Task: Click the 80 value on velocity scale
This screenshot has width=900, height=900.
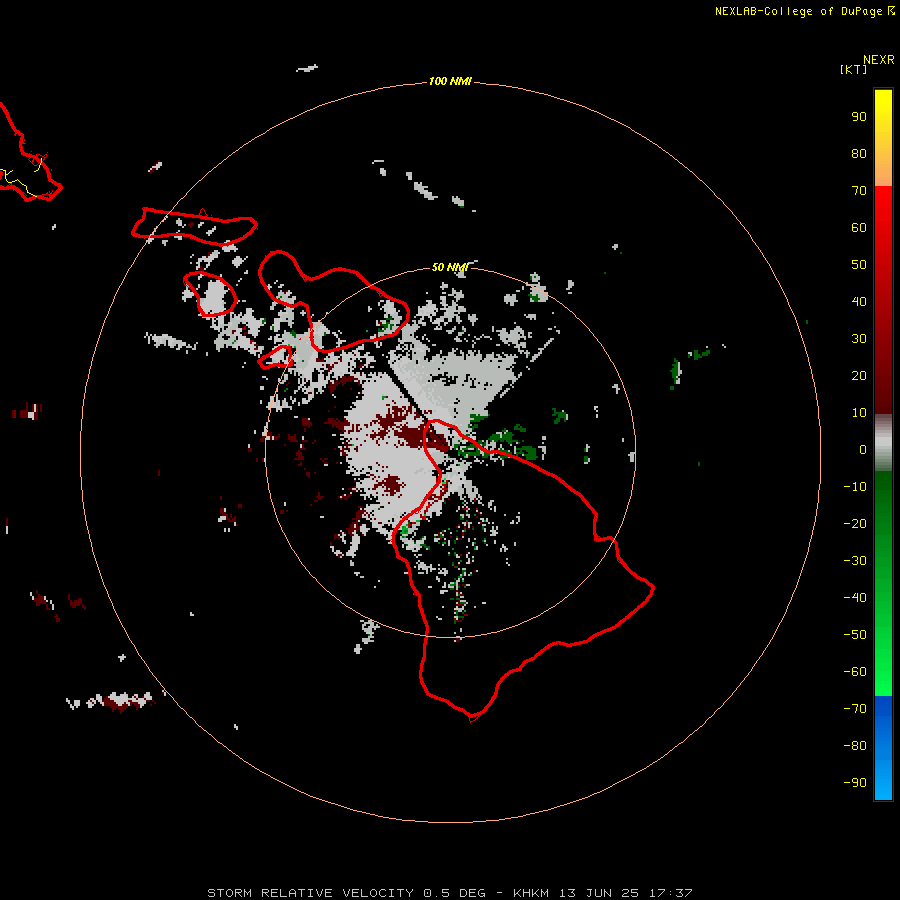Action: [859, 154]
